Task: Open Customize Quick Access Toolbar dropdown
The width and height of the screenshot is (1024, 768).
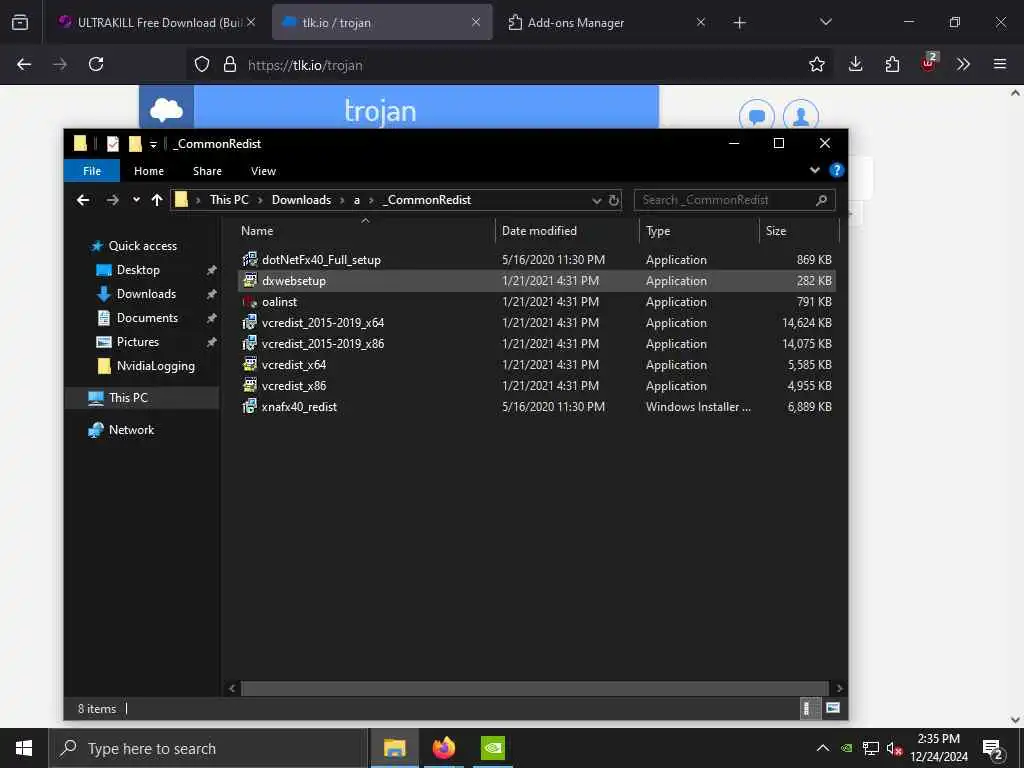Action: pyautogui.click(x=153, y=144)
